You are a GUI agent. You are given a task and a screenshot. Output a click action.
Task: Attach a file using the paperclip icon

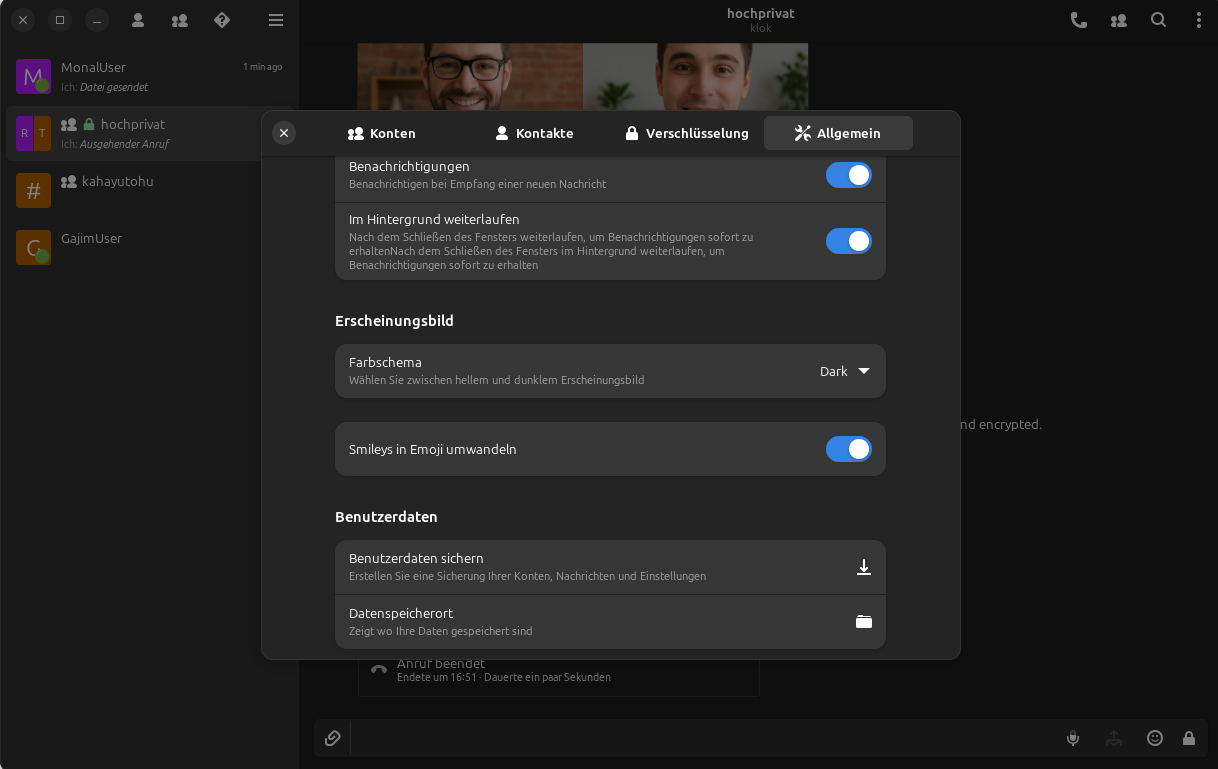(x=332, y=738)
